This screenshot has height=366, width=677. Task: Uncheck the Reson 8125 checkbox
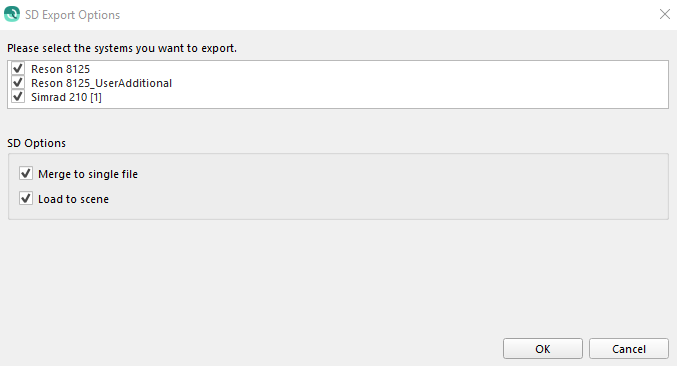click(18, 69)
